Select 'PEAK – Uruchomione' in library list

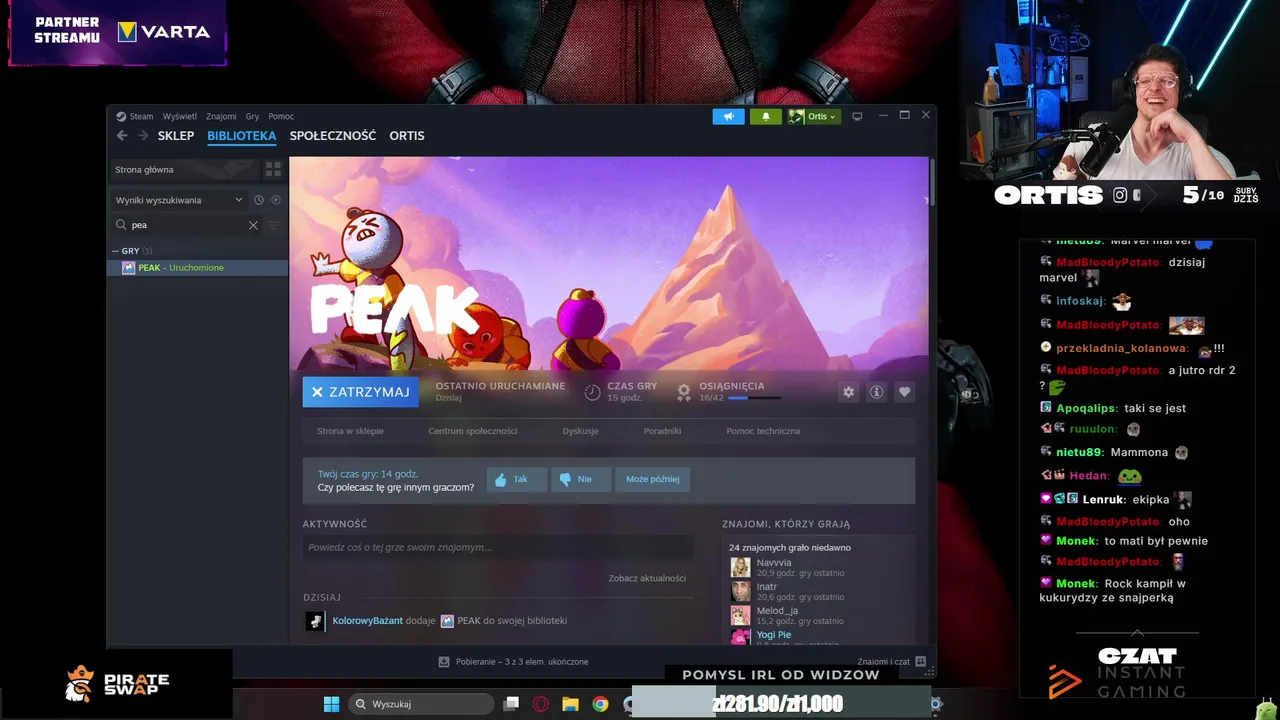[198, 268]
